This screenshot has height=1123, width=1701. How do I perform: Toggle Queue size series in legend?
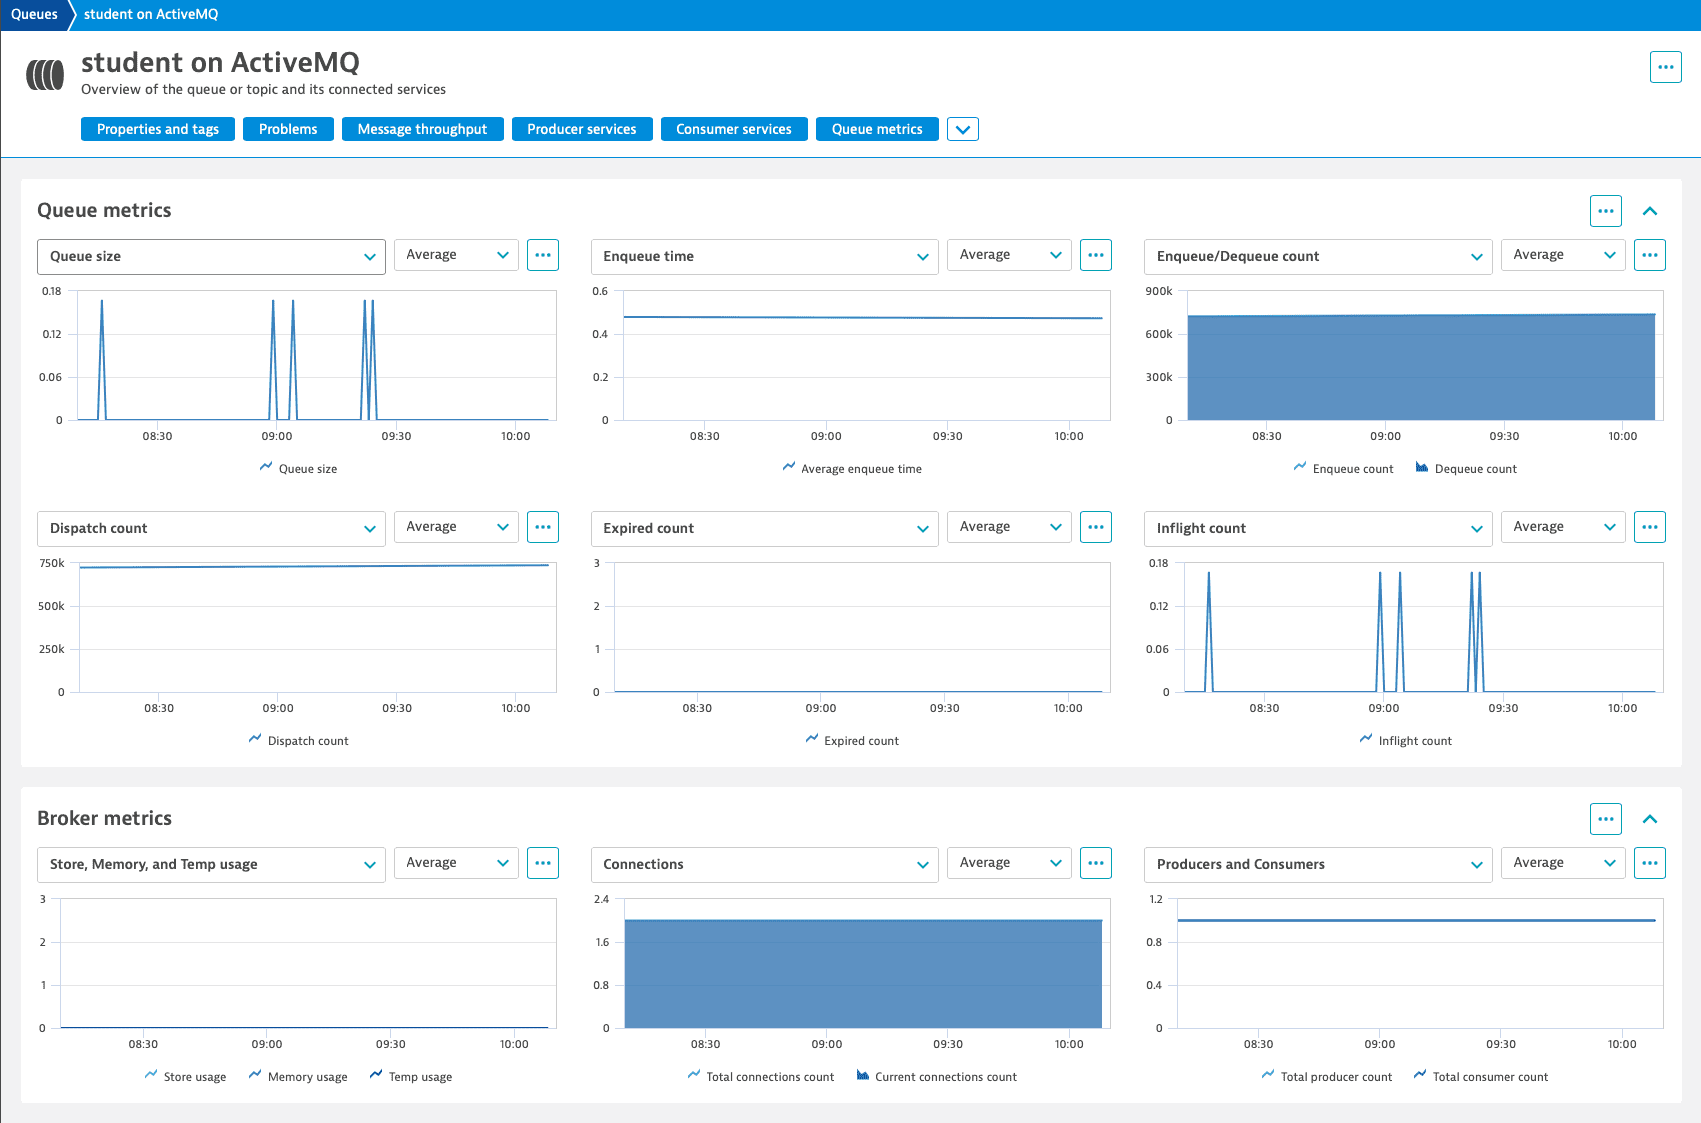pos(298,468)
